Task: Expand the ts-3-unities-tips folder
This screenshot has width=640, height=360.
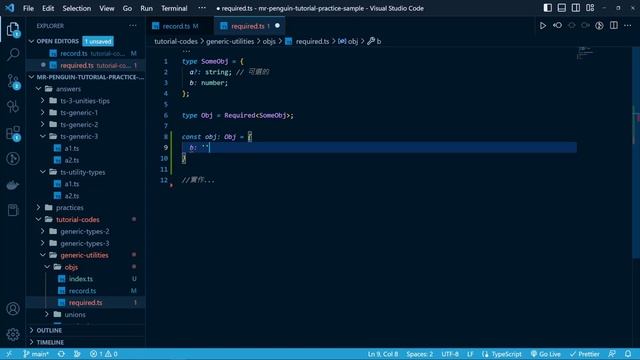Action: (85, 100)
